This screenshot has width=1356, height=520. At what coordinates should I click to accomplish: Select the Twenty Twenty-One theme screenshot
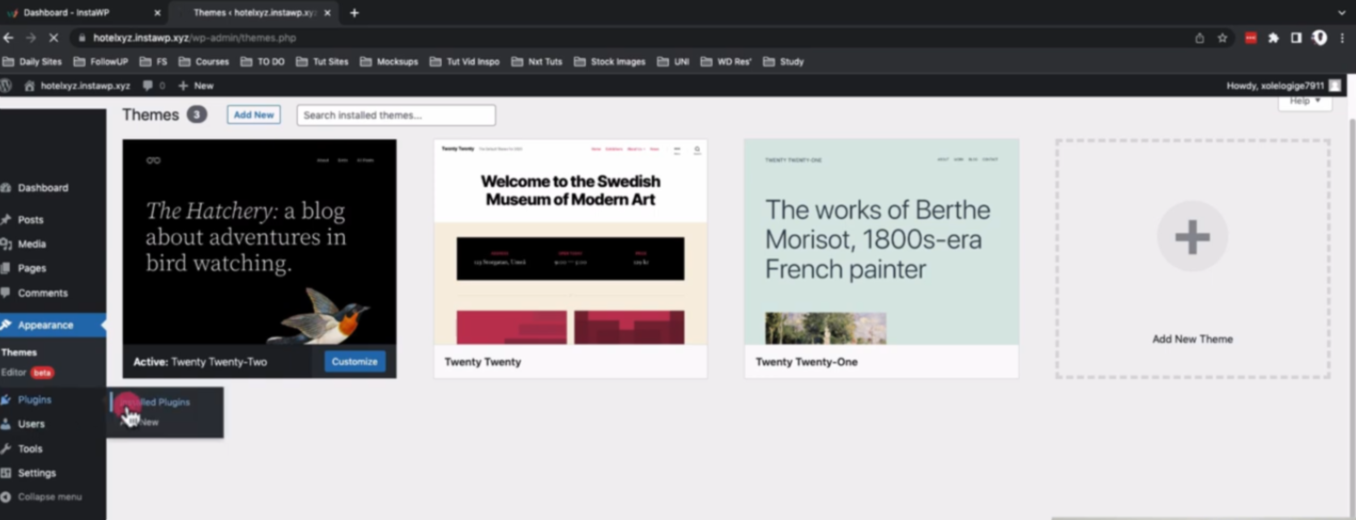[881, 242]
